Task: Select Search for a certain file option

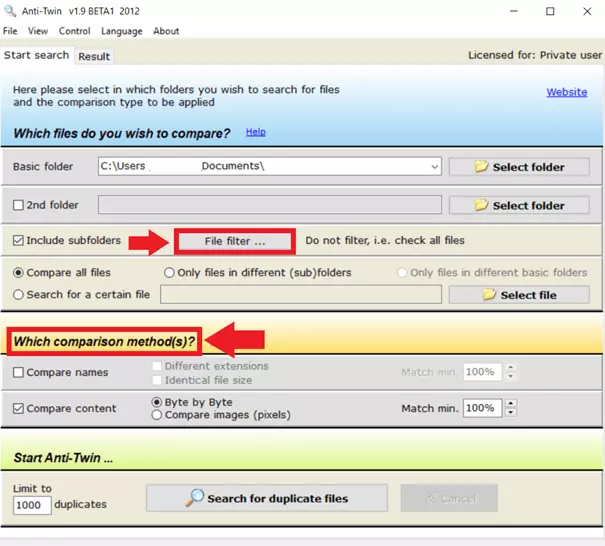Action: click(x=18, y=295)
